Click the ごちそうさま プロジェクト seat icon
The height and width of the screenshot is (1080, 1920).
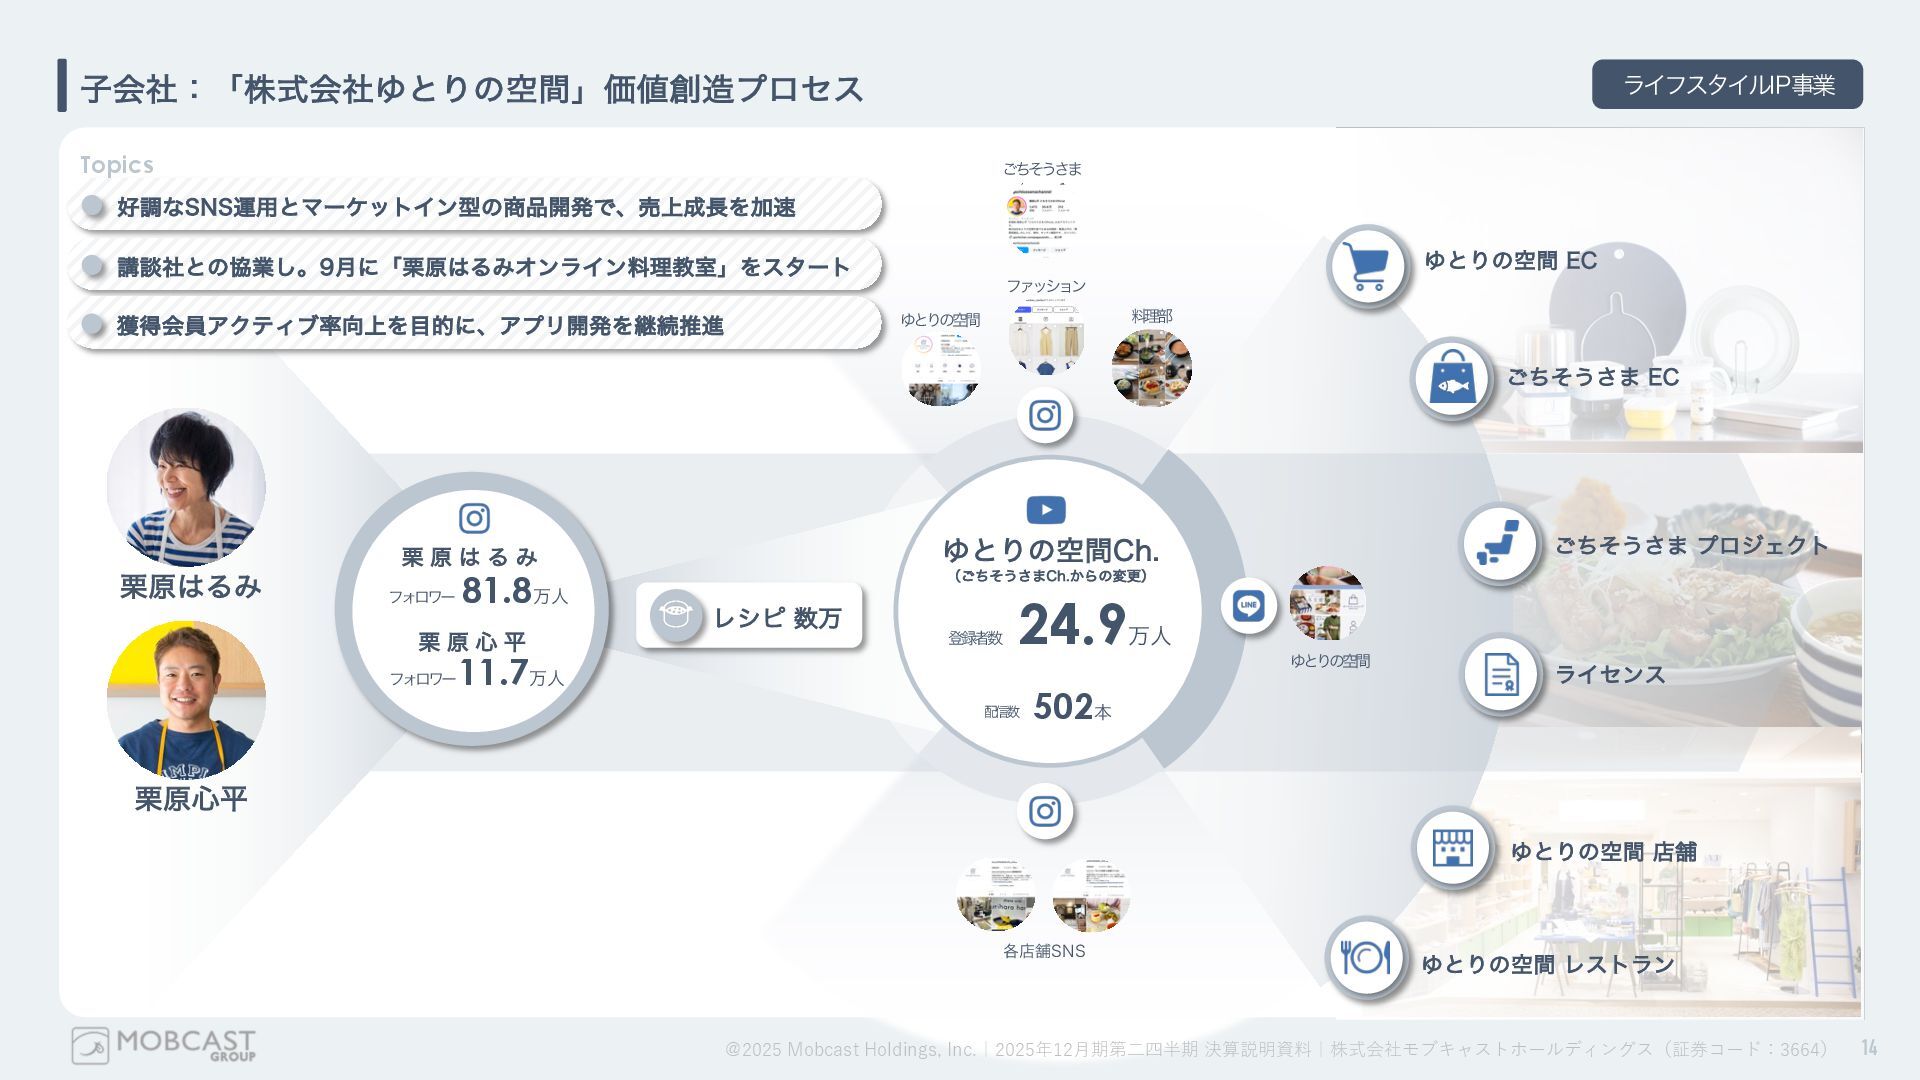point(1499,543)
